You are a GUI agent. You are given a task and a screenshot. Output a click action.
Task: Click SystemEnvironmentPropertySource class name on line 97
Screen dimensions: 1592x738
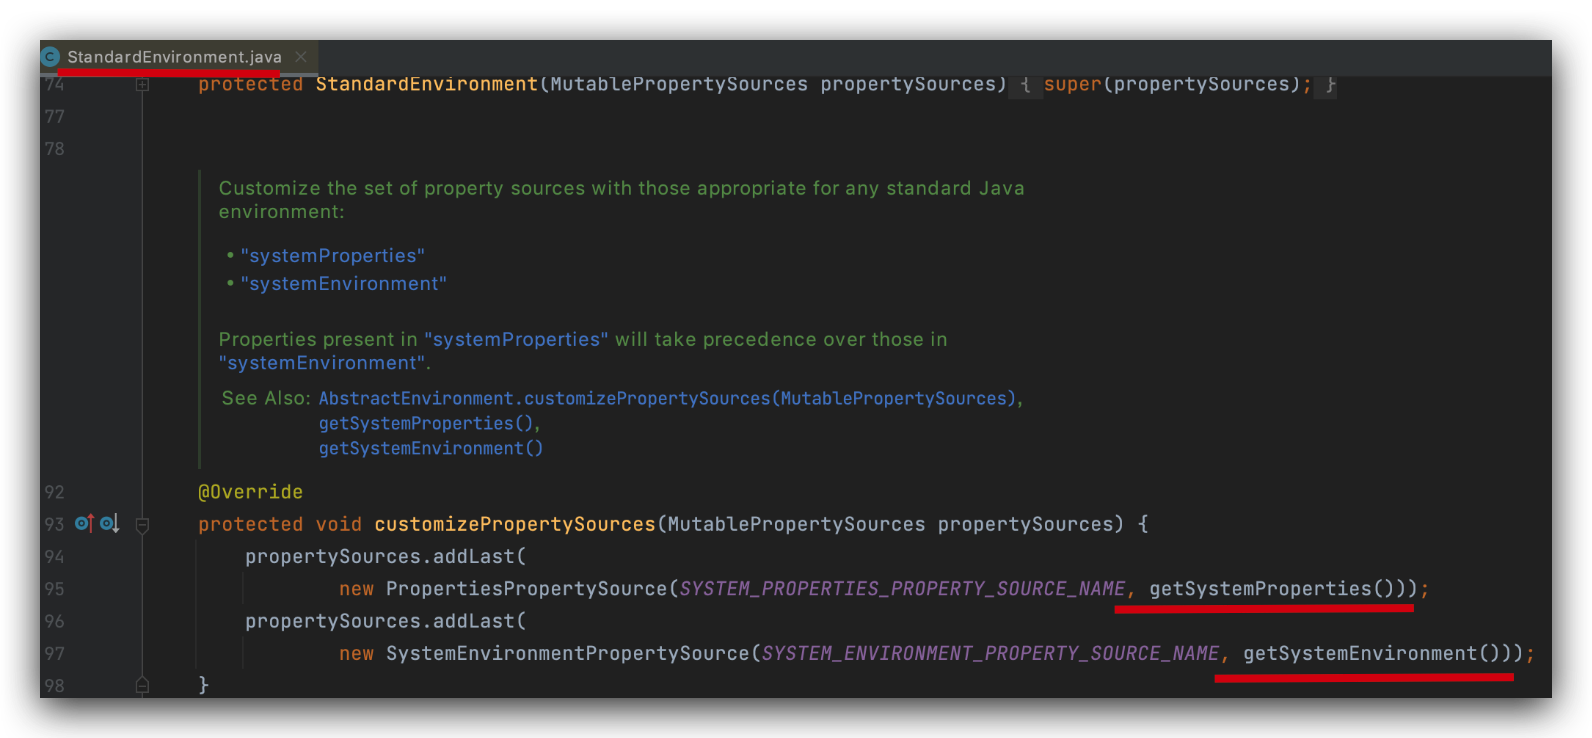point(567,653)
